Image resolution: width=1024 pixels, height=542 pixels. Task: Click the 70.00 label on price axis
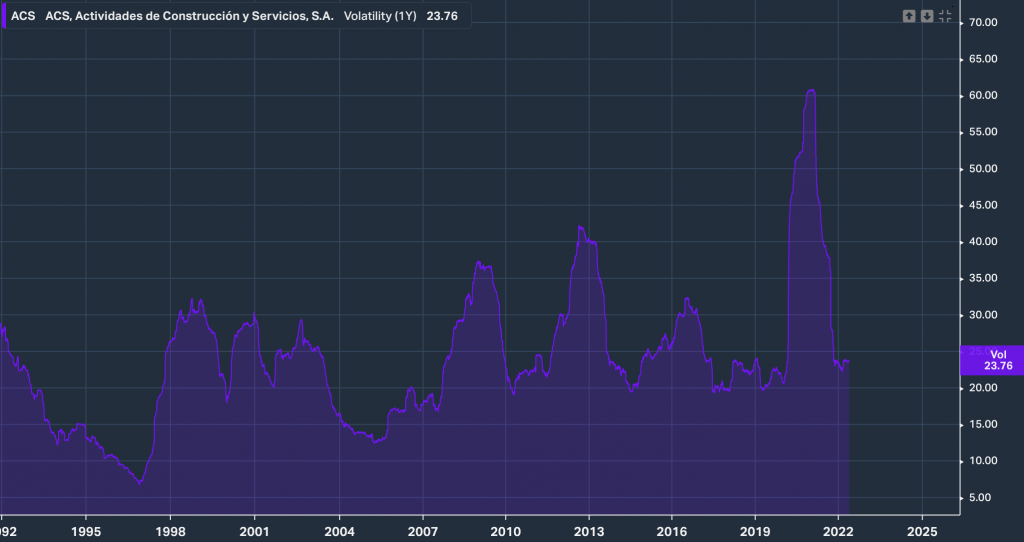[985, 22]
